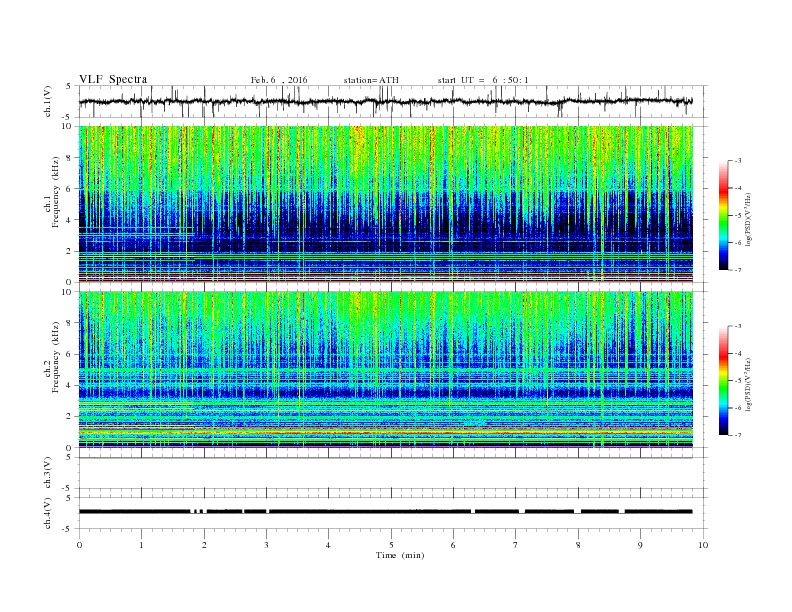This screenshot has width=792, height=612.
Task: Click time axis tick label "1"
Action: [x=141, y=545]
